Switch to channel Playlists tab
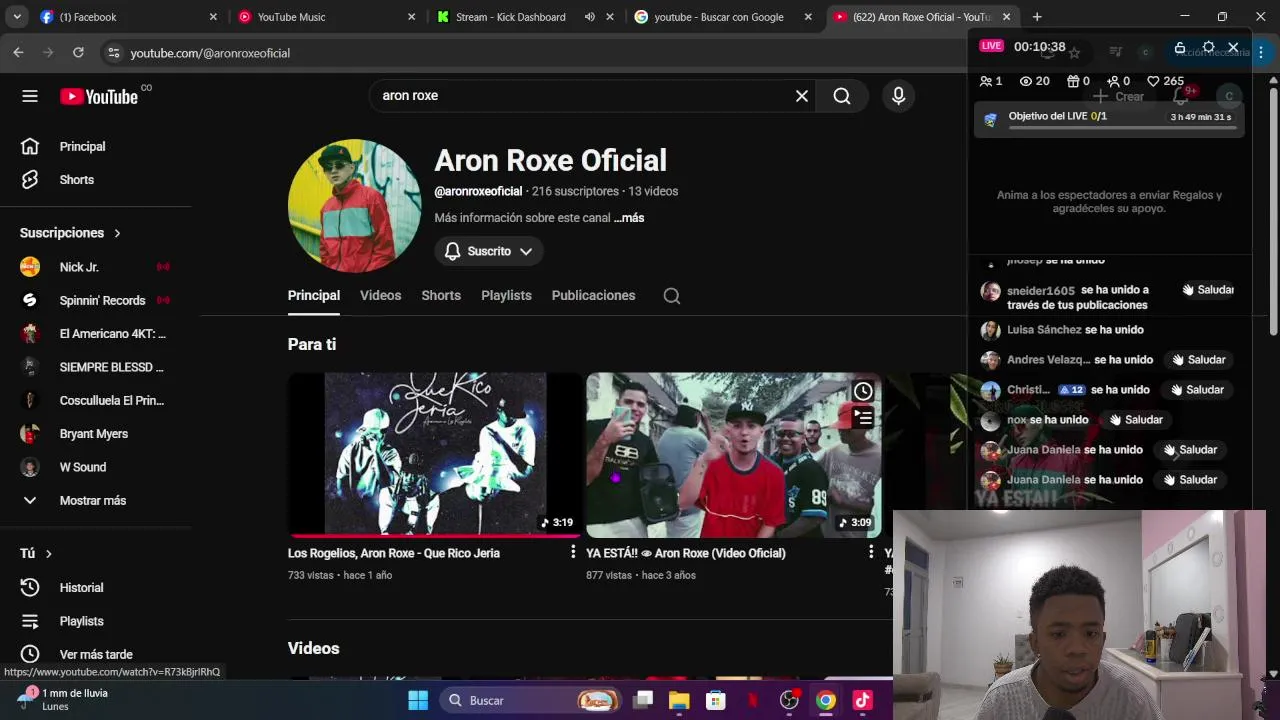 pos(506,295)
